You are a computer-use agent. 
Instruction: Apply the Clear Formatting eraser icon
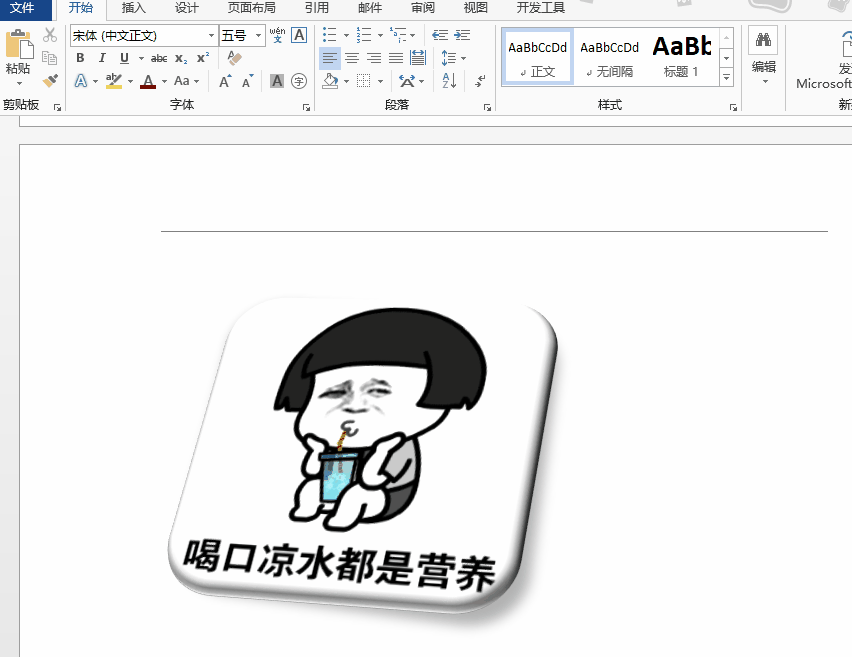pyautogui.click(x=234, y=58)
